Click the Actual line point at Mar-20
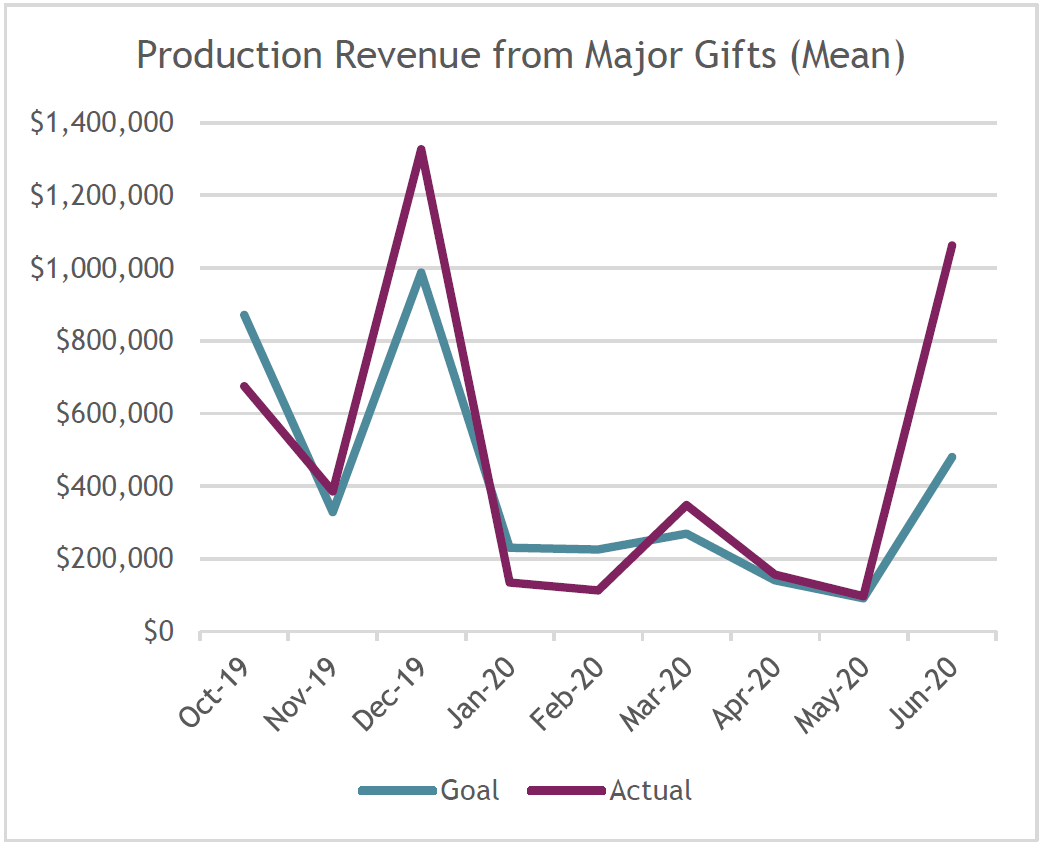 tap(686, 505)
